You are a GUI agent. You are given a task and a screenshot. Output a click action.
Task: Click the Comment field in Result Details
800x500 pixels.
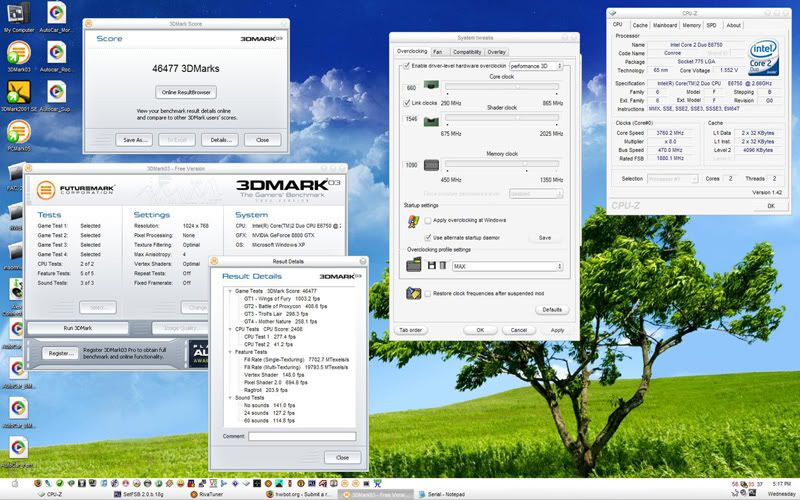tap(301, 436)
